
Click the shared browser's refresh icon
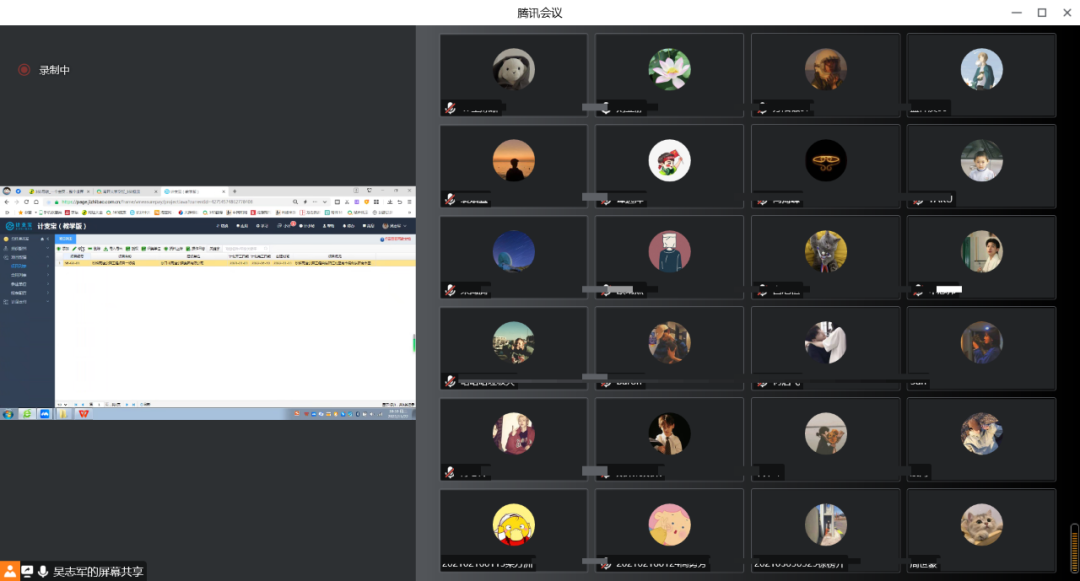pos(26,202)
